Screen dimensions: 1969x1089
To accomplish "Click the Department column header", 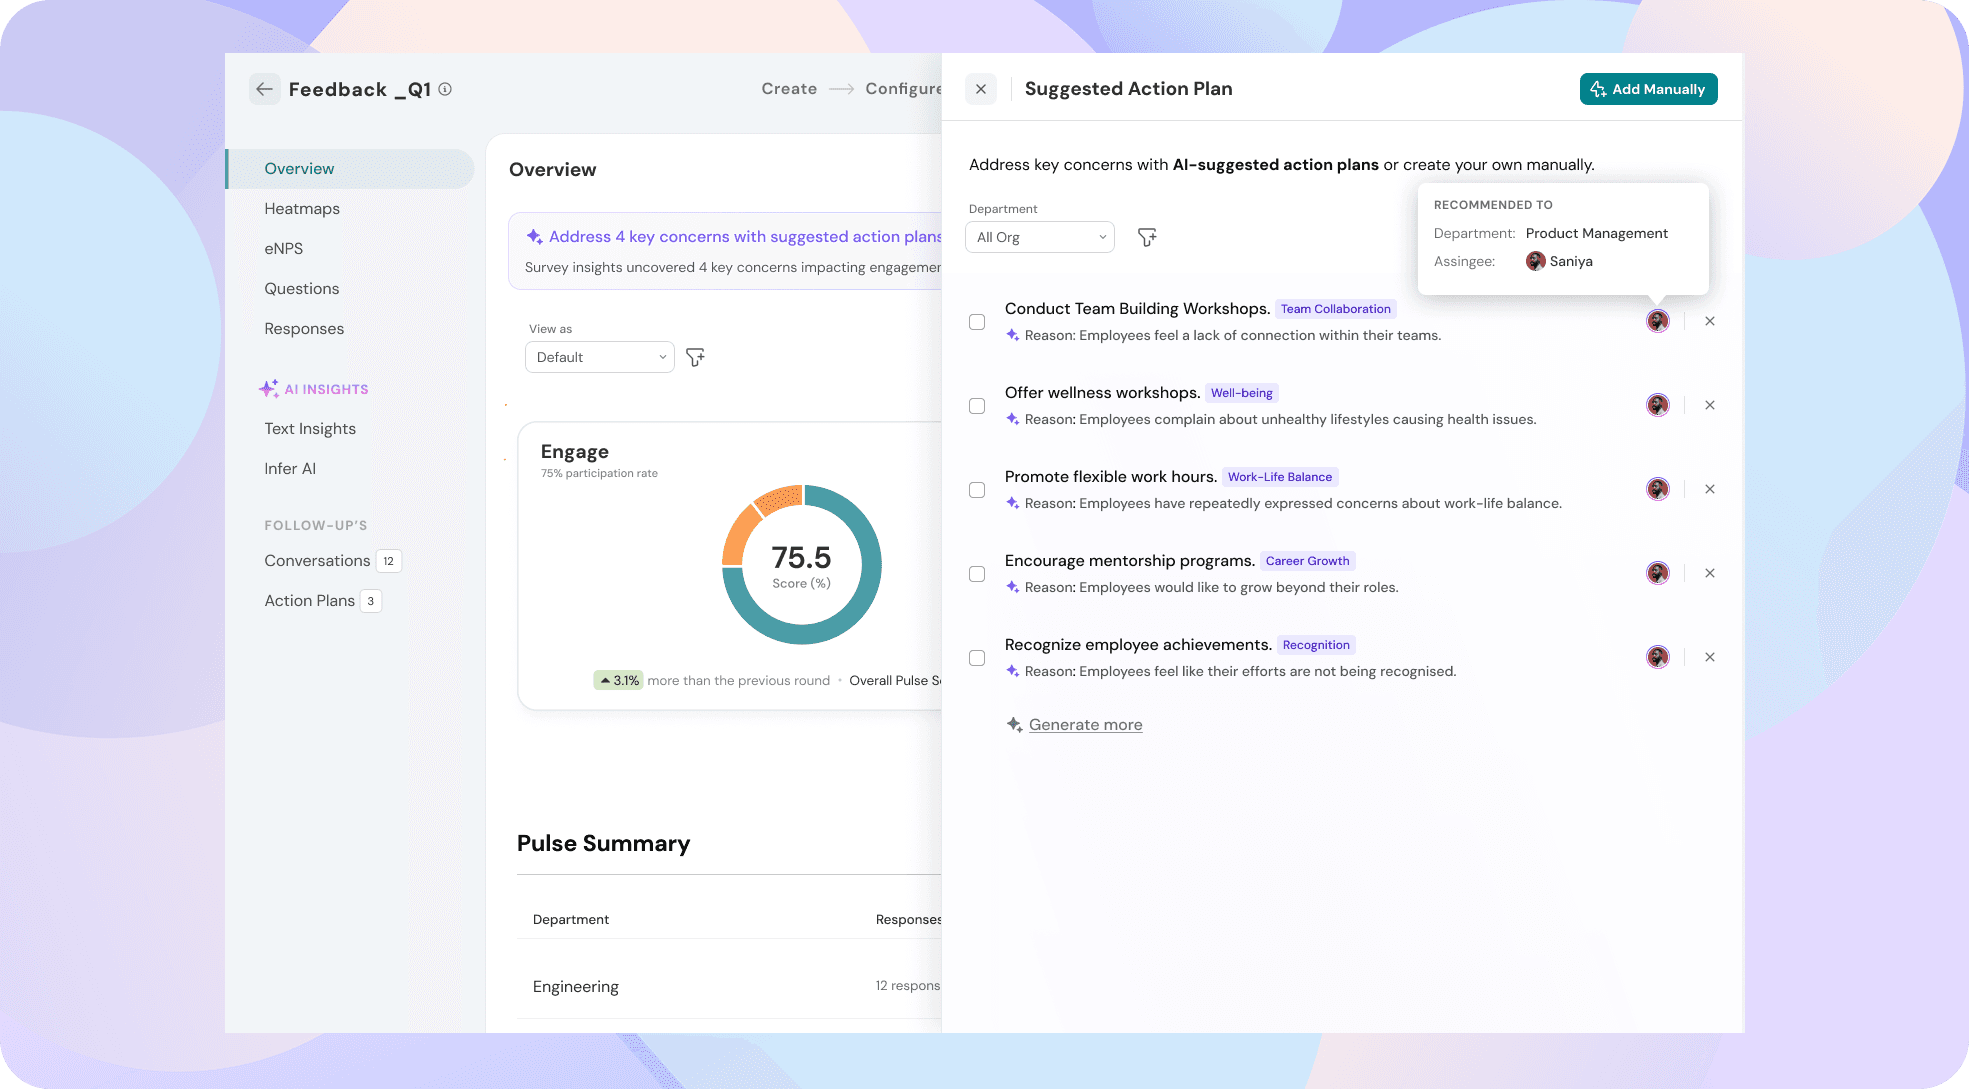I will [x=571, y=920].
